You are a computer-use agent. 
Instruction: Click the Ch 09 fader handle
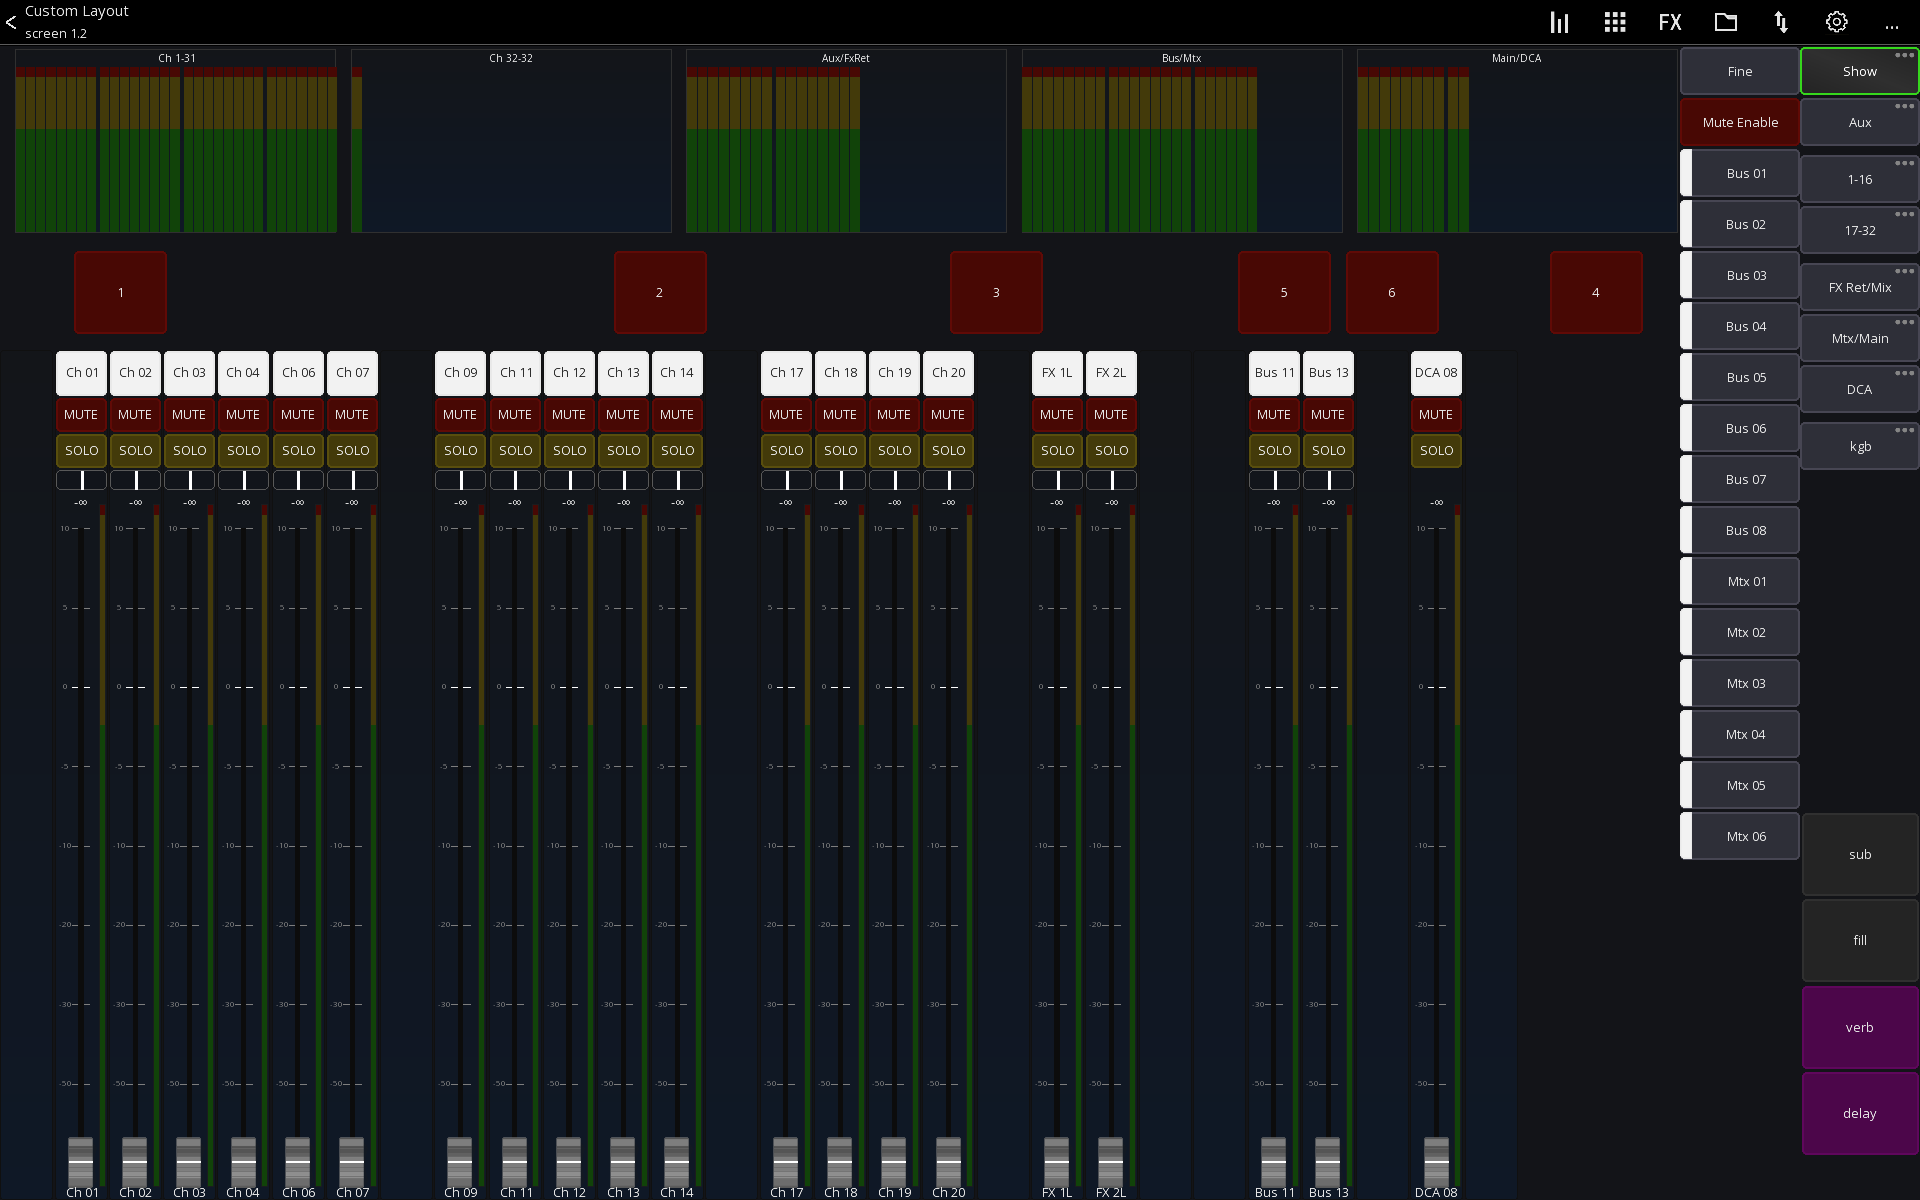coord(460,1160)
